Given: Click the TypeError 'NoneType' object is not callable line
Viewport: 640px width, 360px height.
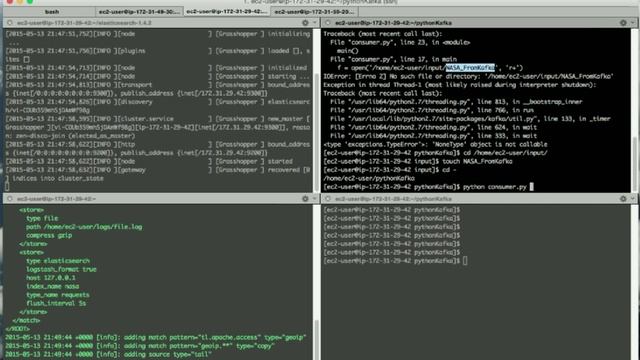Looking at the screenshot, I should (436, 144).
